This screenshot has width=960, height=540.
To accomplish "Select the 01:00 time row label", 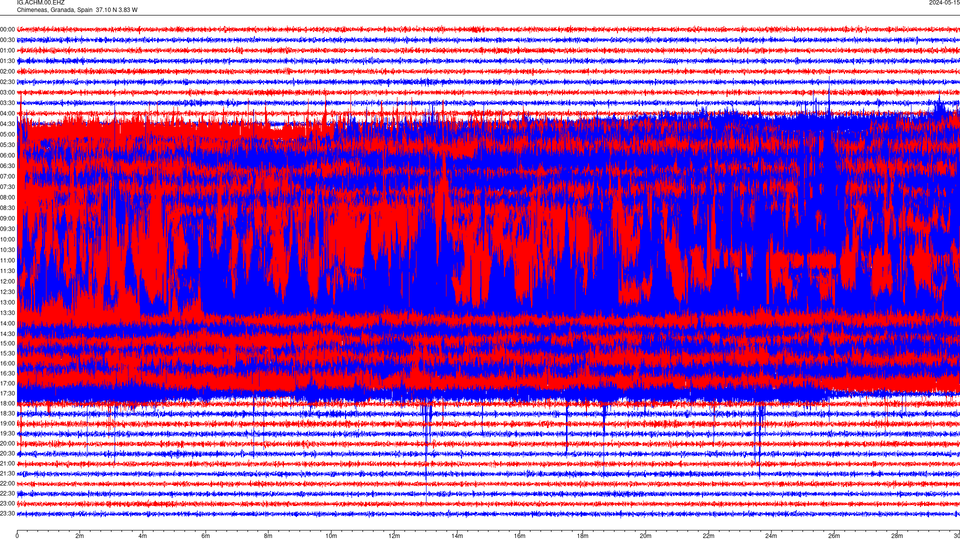I will click(7, 50).
